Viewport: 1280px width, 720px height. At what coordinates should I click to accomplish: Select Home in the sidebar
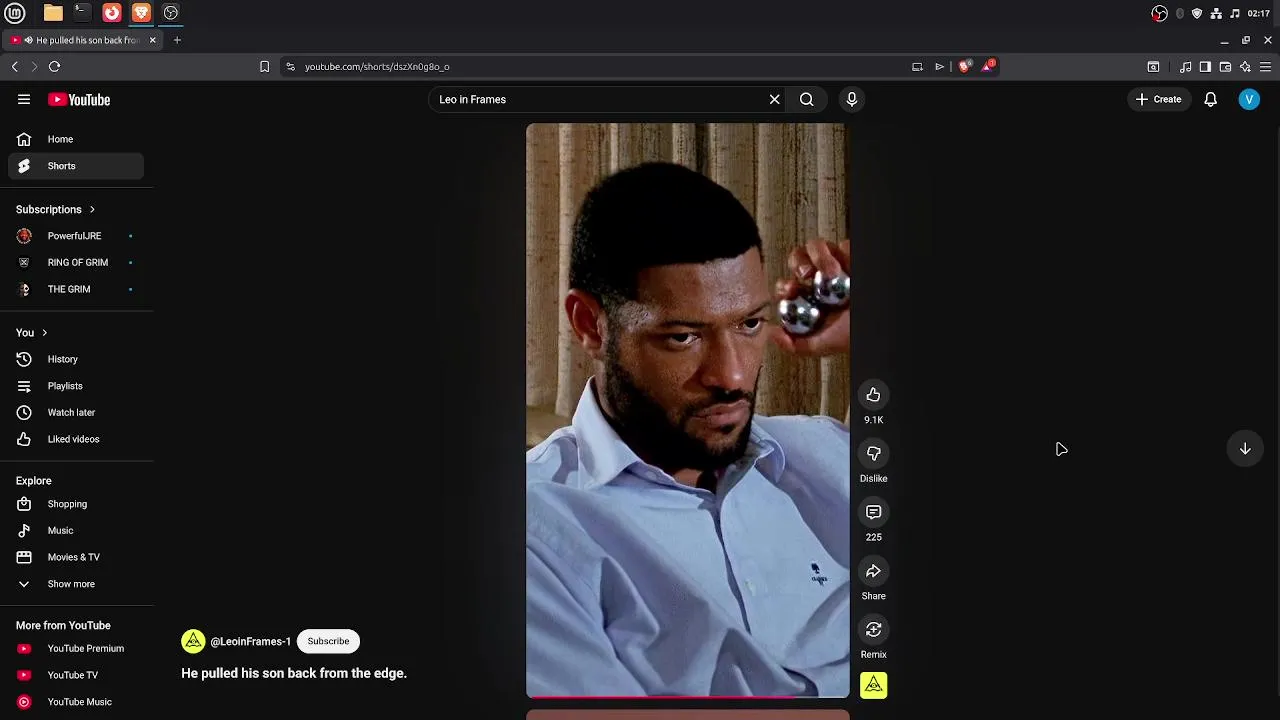pos(76,139)
